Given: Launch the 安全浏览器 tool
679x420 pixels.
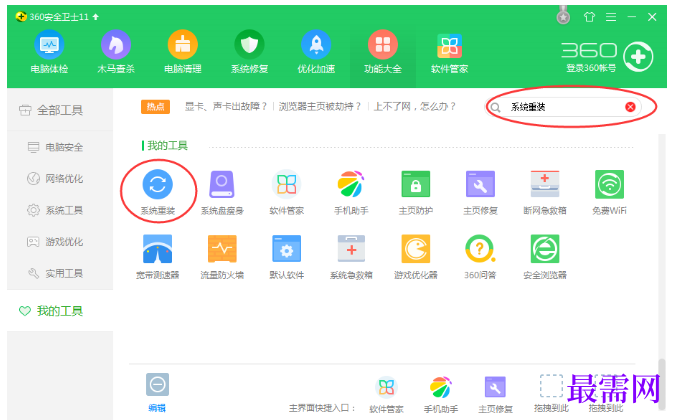Looking at the screenshot, I should (x=545, y=256).
